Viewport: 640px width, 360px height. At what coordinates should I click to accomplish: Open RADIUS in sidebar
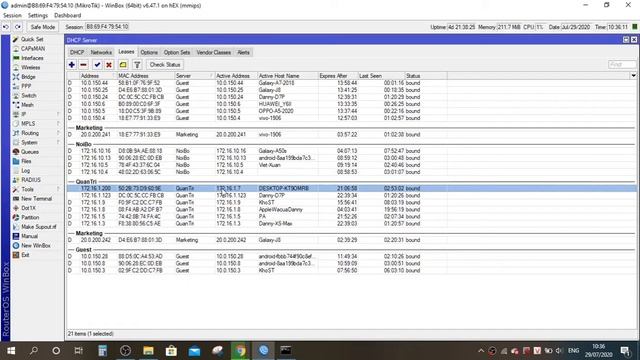tap(31, 180)
